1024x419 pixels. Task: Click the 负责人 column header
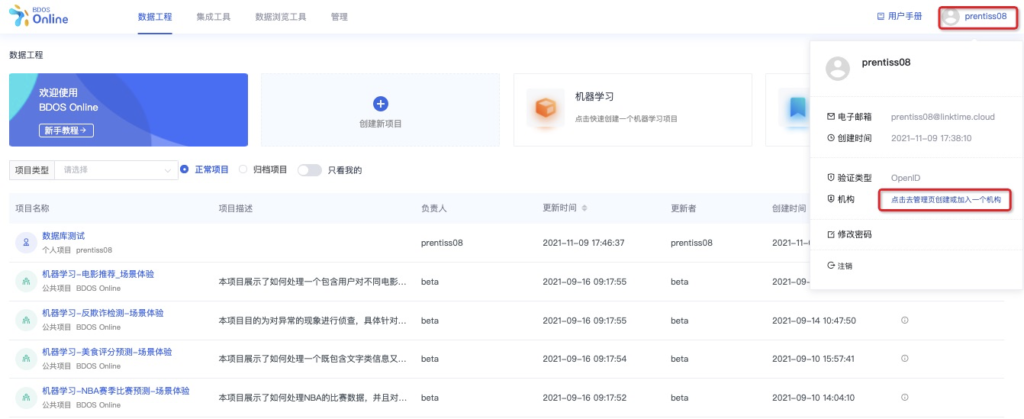click(x=434, y=208)
